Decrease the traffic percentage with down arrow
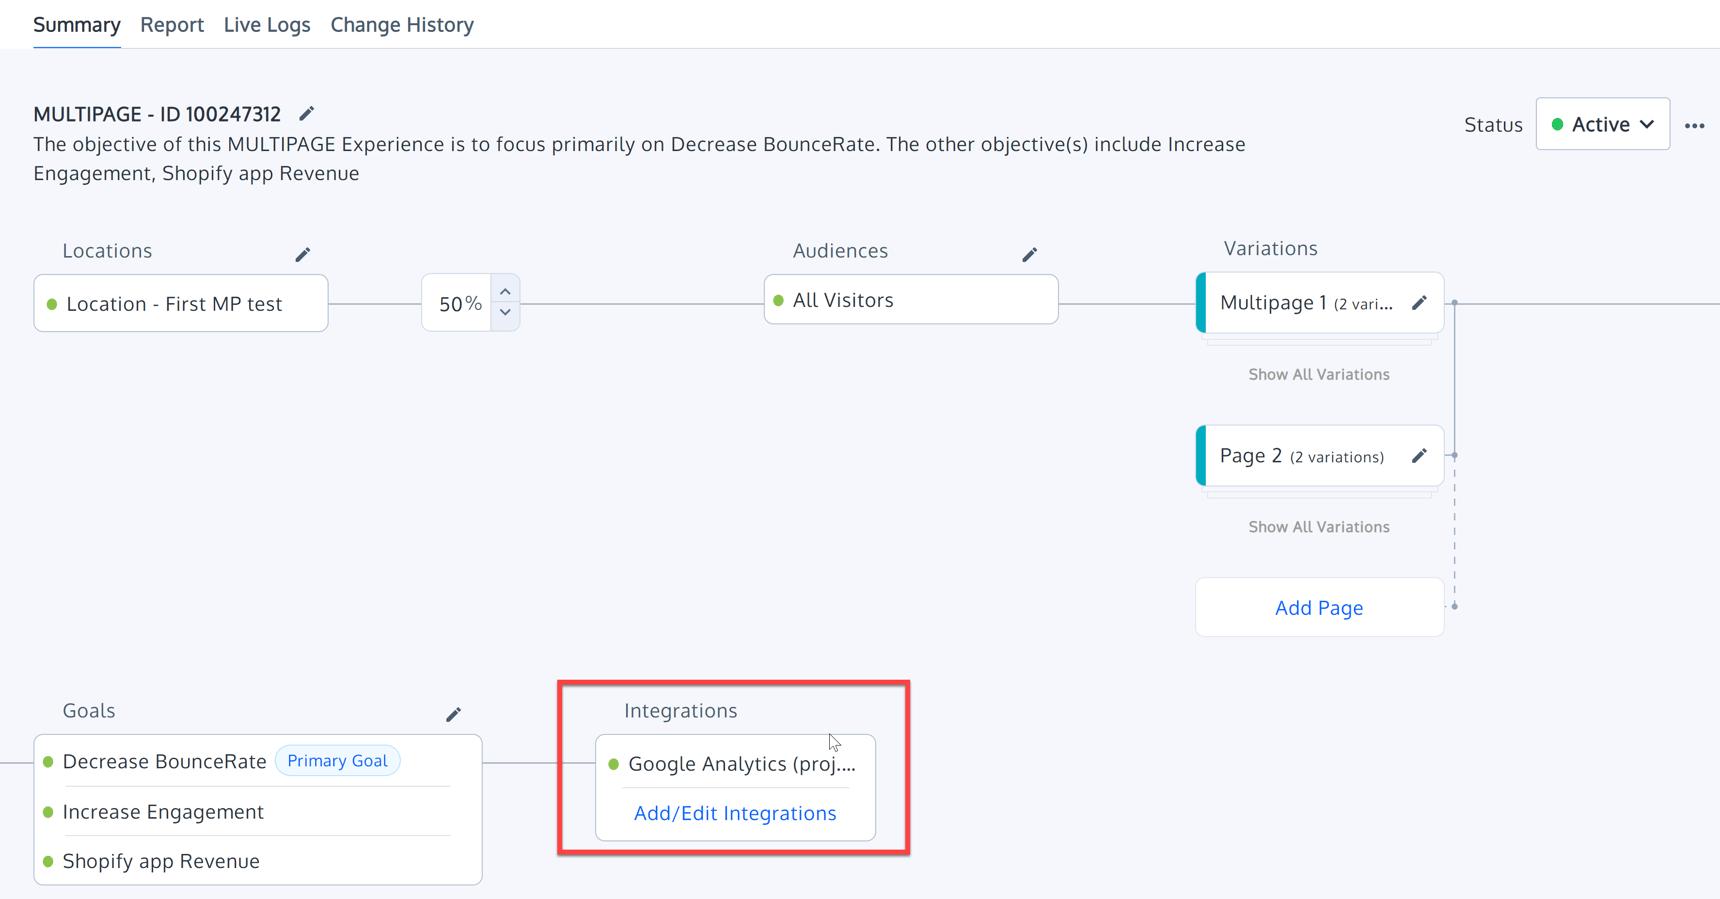 click(x=505, y=315)
